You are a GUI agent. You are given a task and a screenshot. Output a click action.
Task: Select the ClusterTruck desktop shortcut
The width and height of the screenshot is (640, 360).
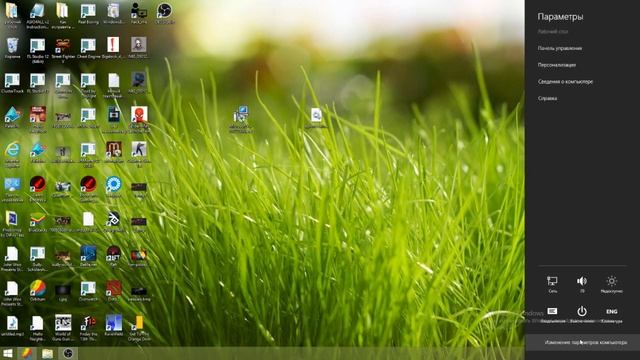coord(12,83)
